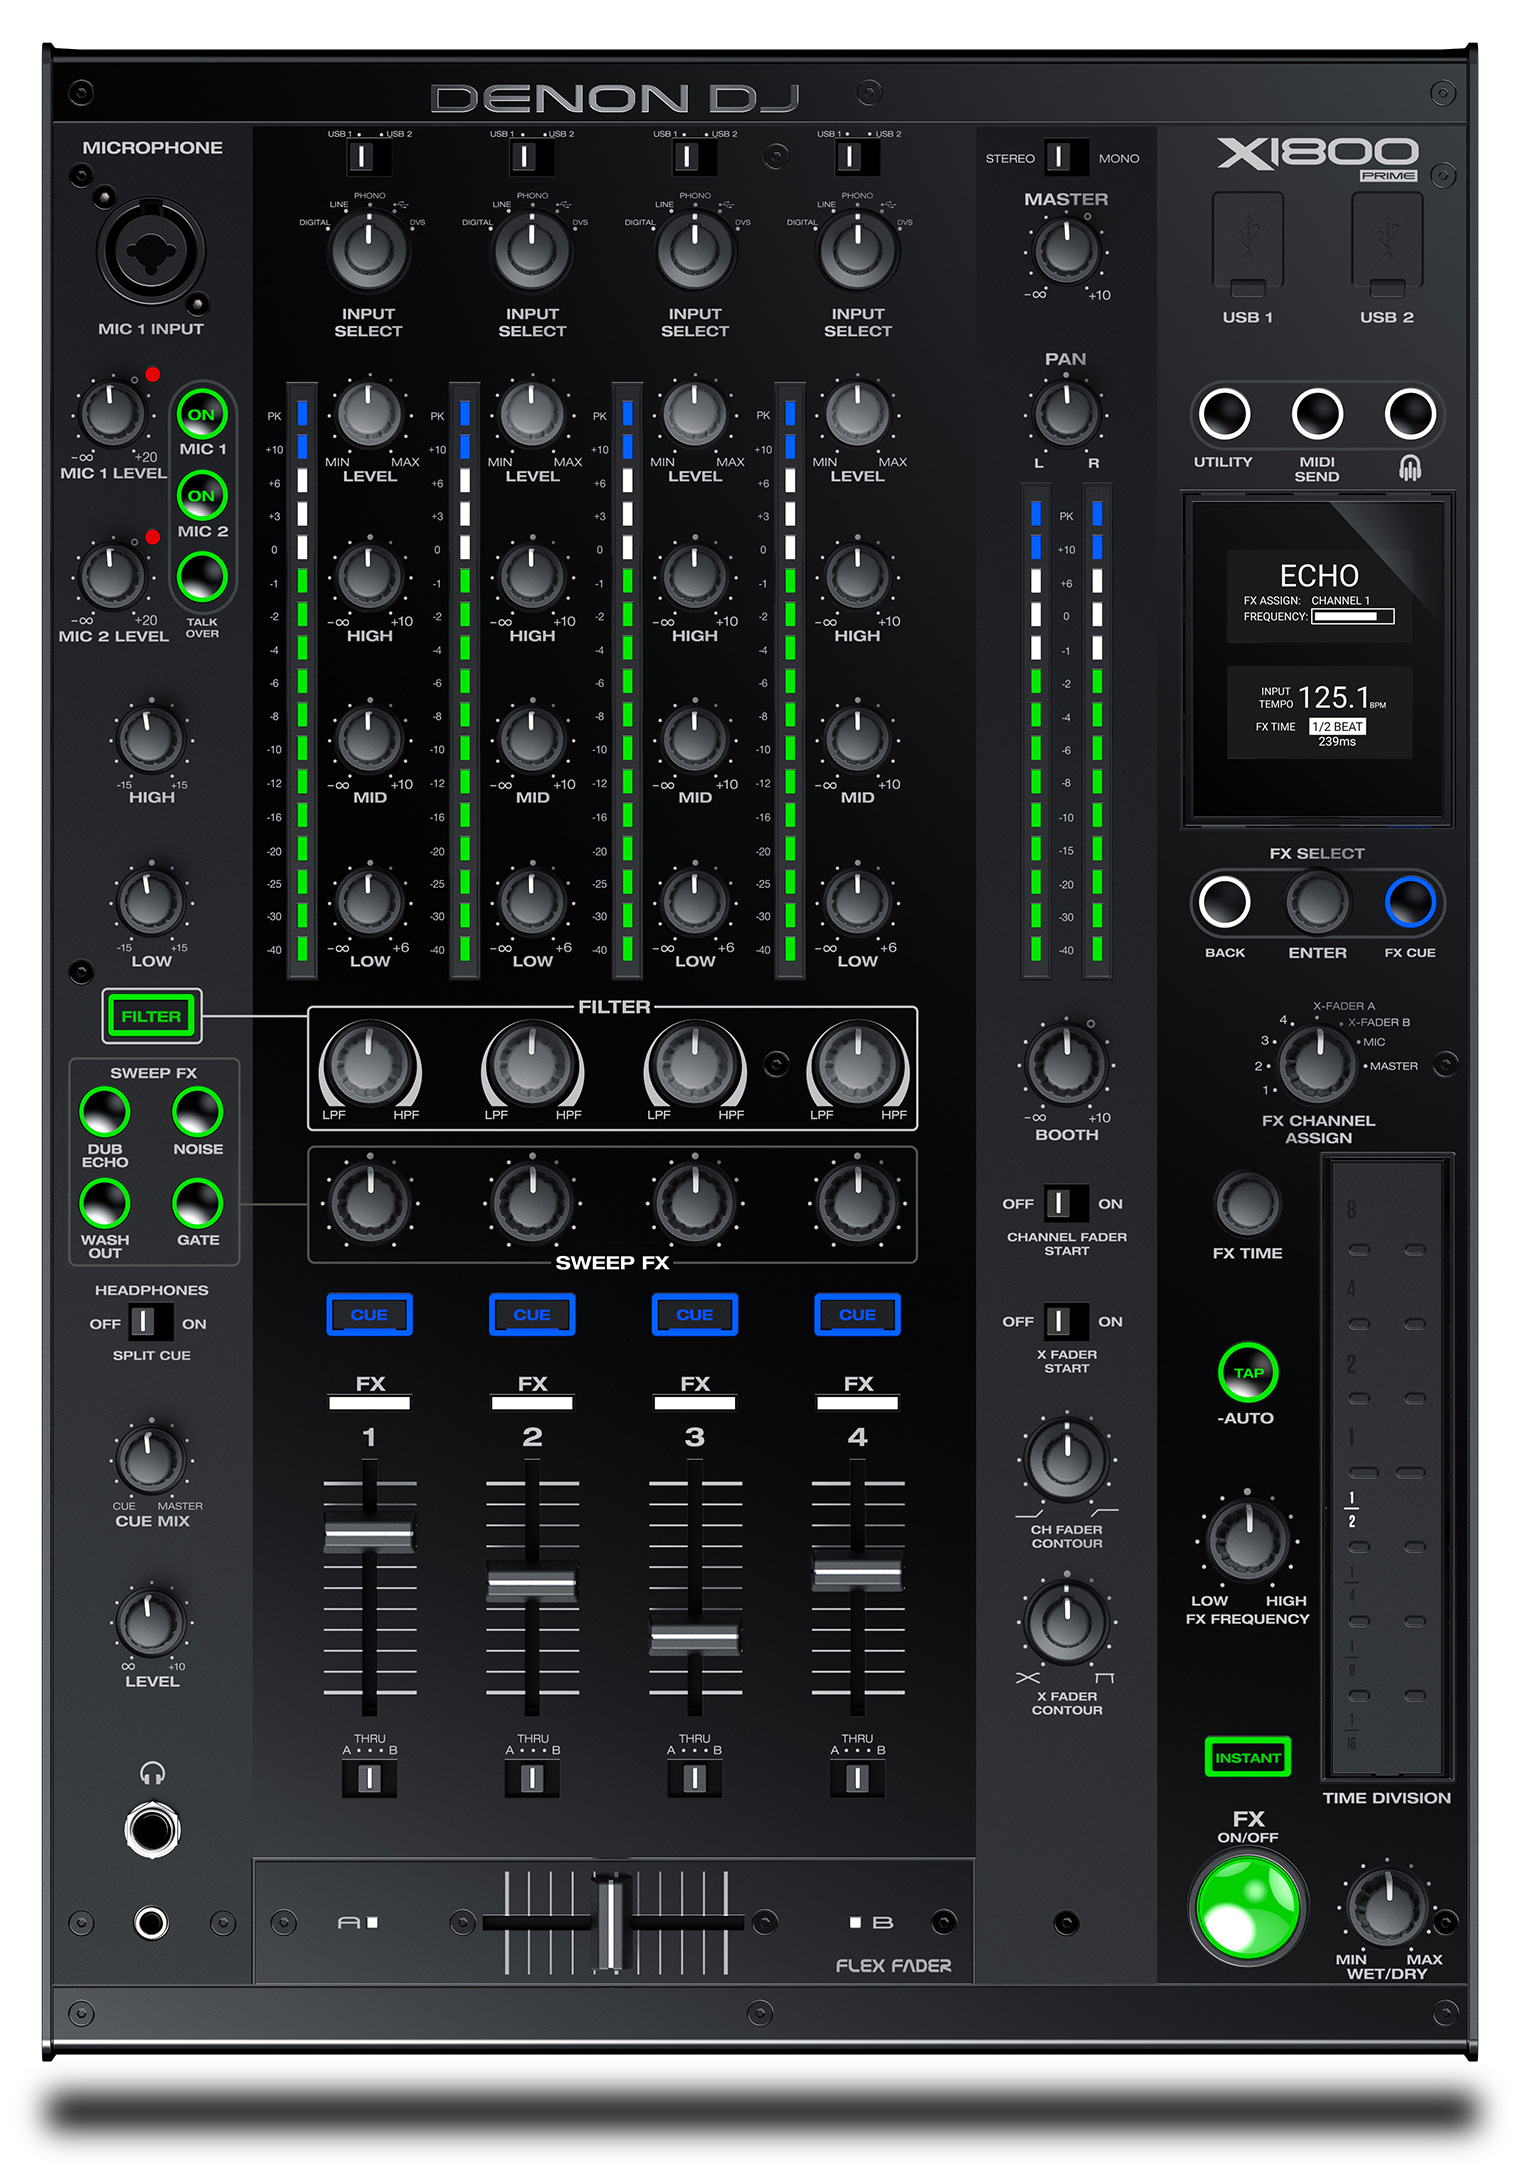Turn on MIC 2 ON button
This screenshot has height=2178, width=1527.
(x=202, y=495)
